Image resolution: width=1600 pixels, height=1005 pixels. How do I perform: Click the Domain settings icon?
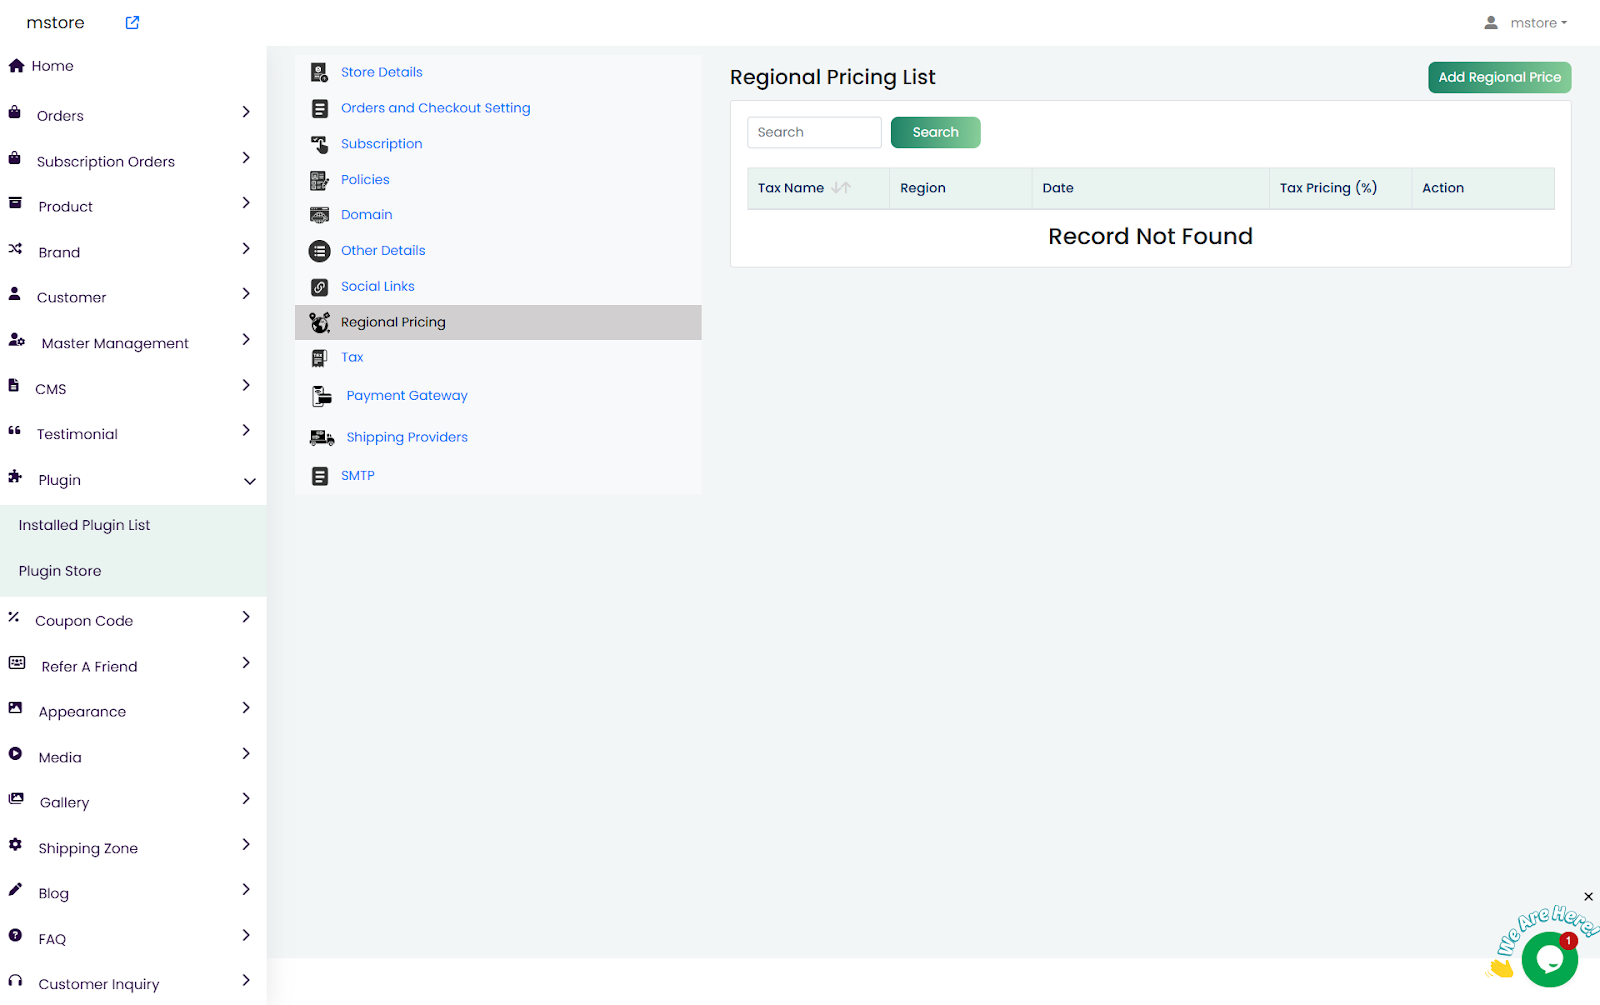(319, 215)
